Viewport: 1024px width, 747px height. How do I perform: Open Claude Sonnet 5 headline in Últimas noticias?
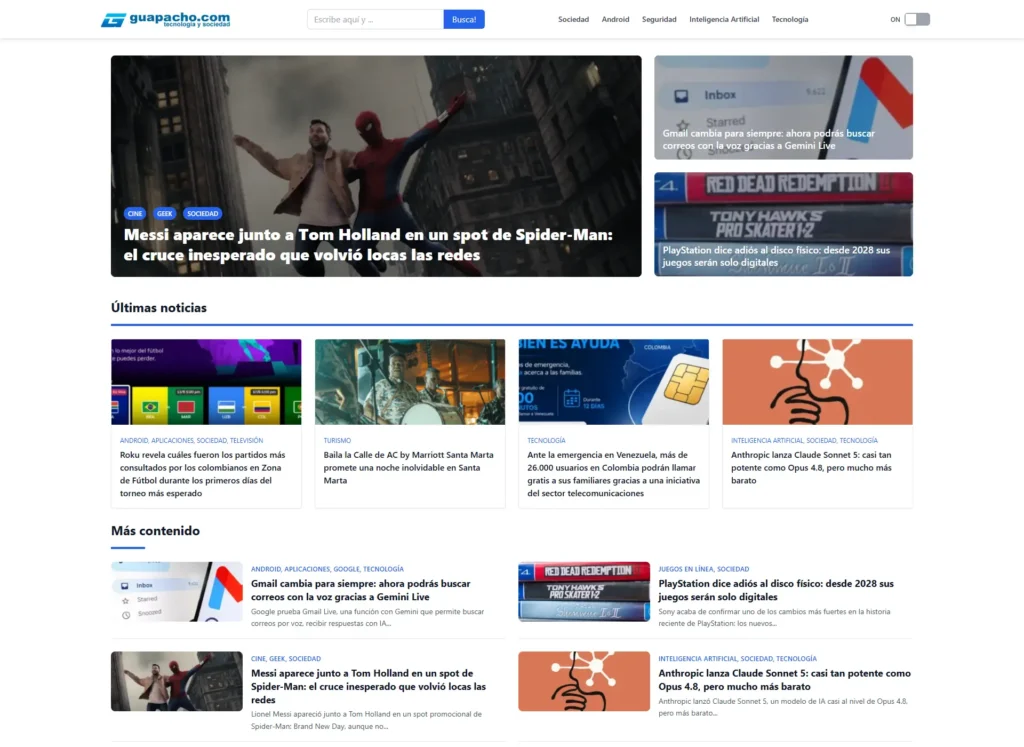tap(811, 468)
